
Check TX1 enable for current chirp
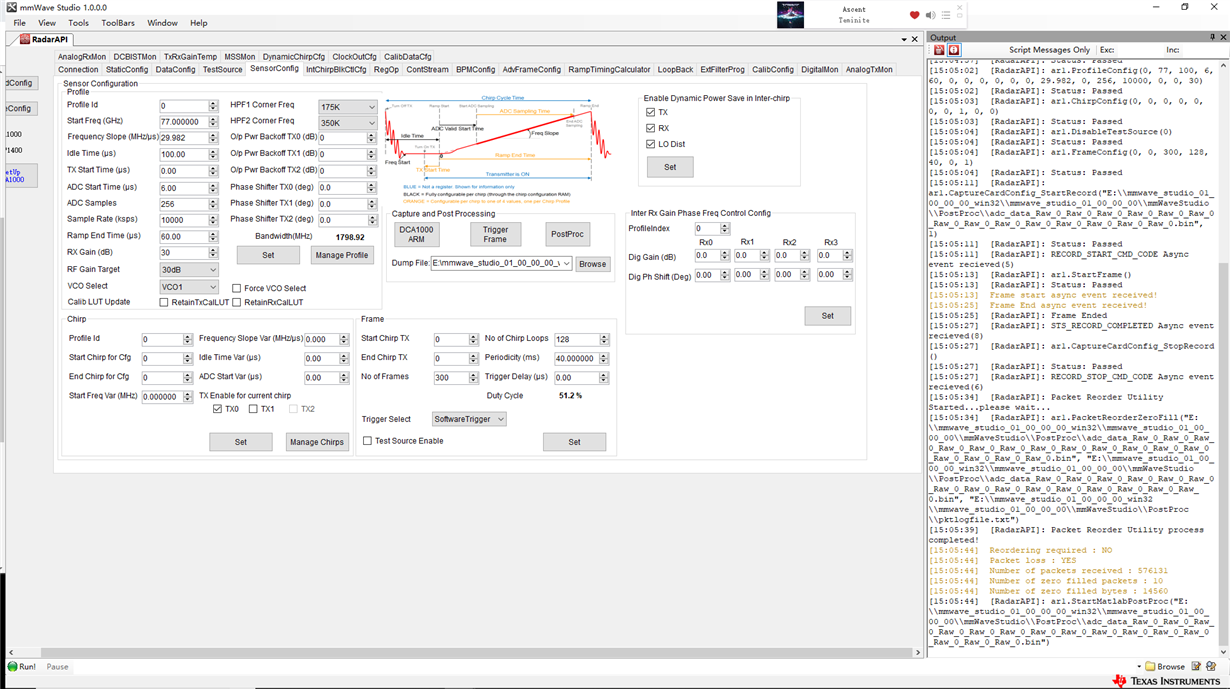253,409
